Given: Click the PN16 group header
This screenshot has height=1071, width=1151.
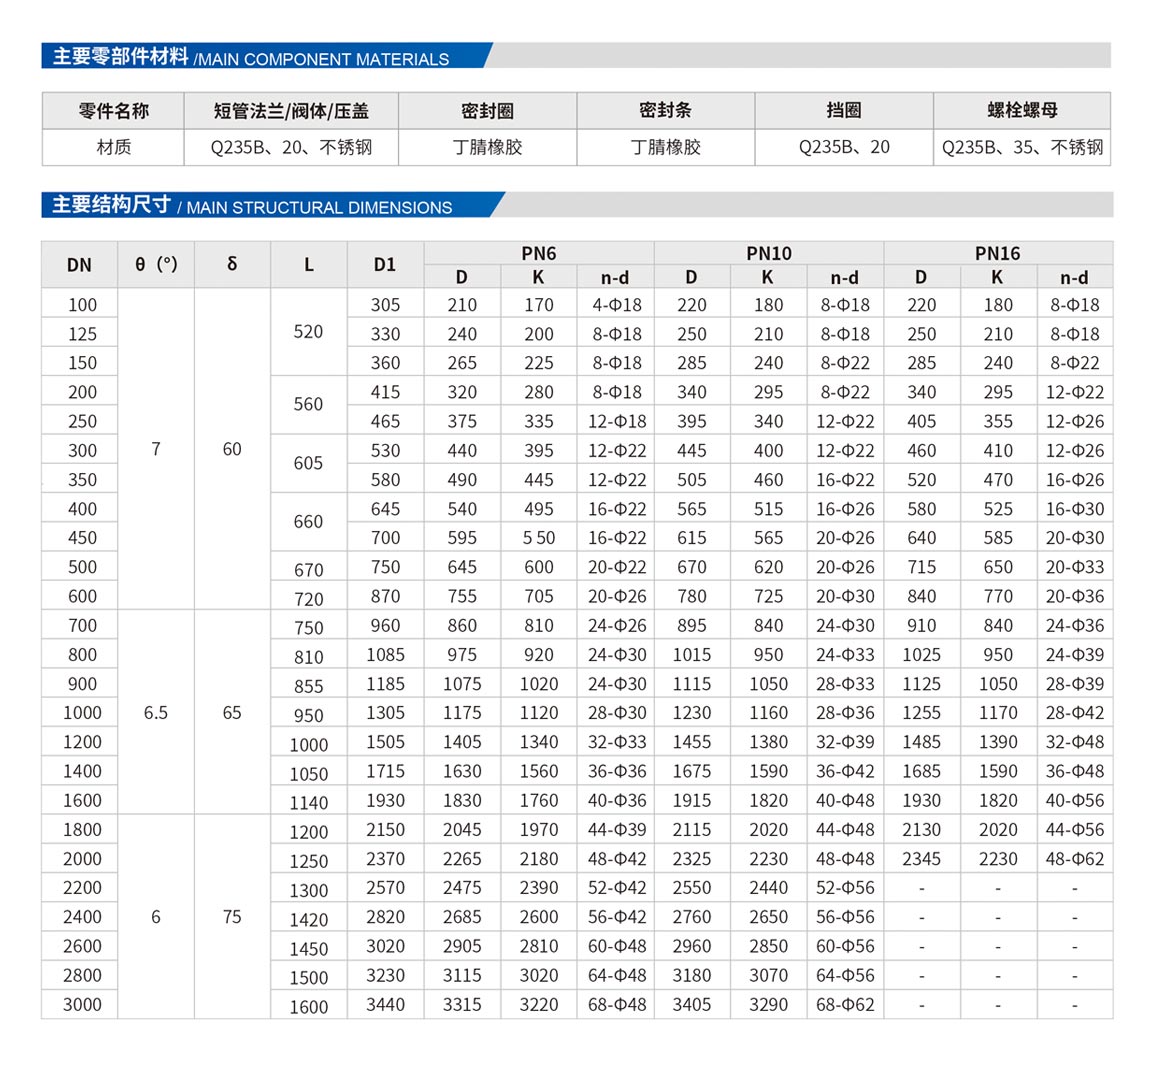Looking at the screenshot, I should click(997, 253).
